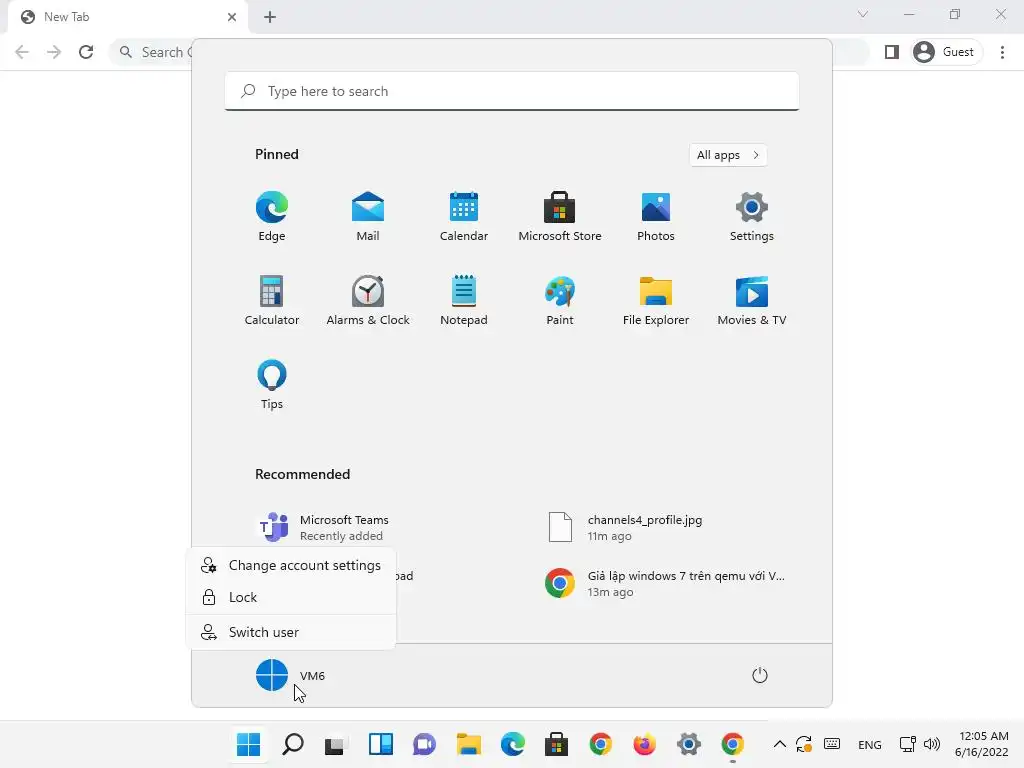The width and height of the screenshot is (1024, 768).
Task: Open the Giả lập windows 7 Chrome recommendation
Action: [665, 583]
